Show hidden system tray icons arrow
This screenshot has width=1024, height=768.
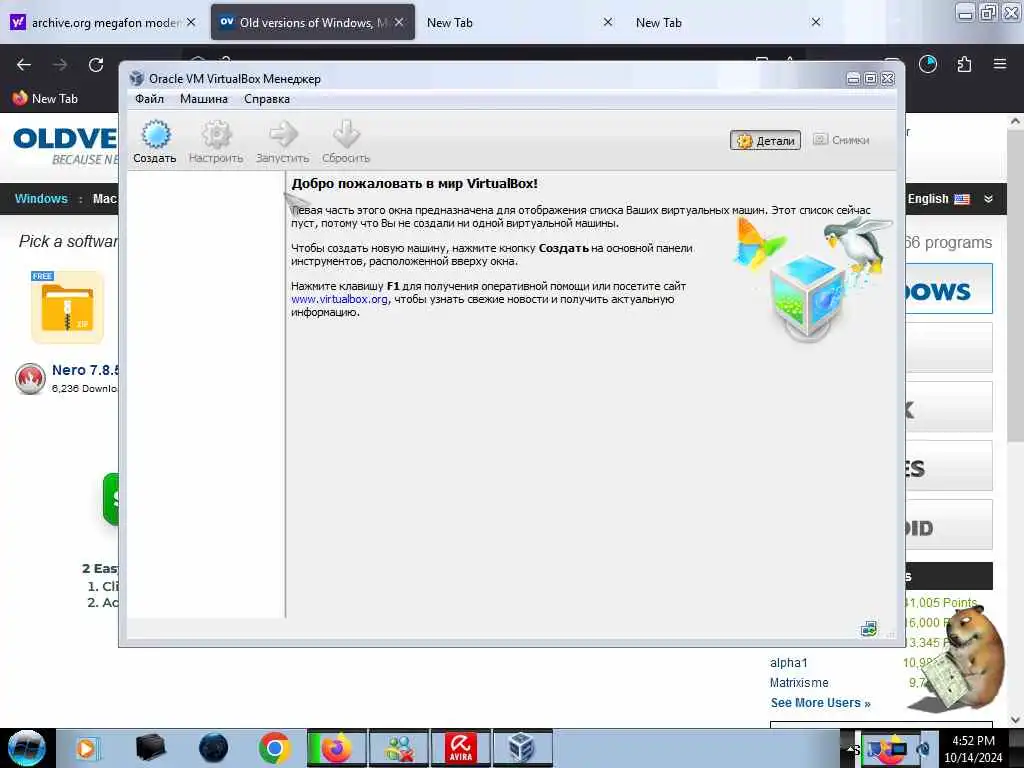(850, 750)
